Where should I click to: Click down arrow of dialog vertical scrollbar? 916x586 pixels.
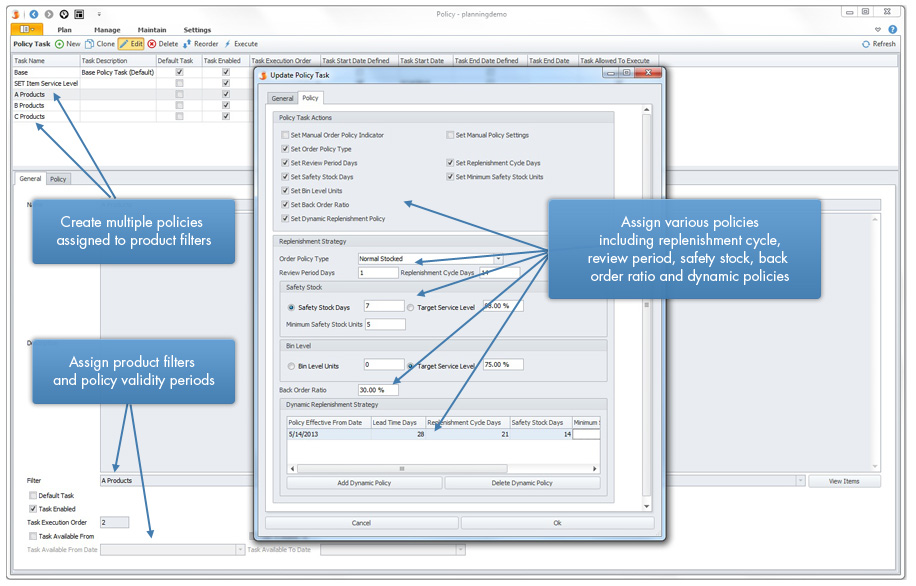coord(646,507)
